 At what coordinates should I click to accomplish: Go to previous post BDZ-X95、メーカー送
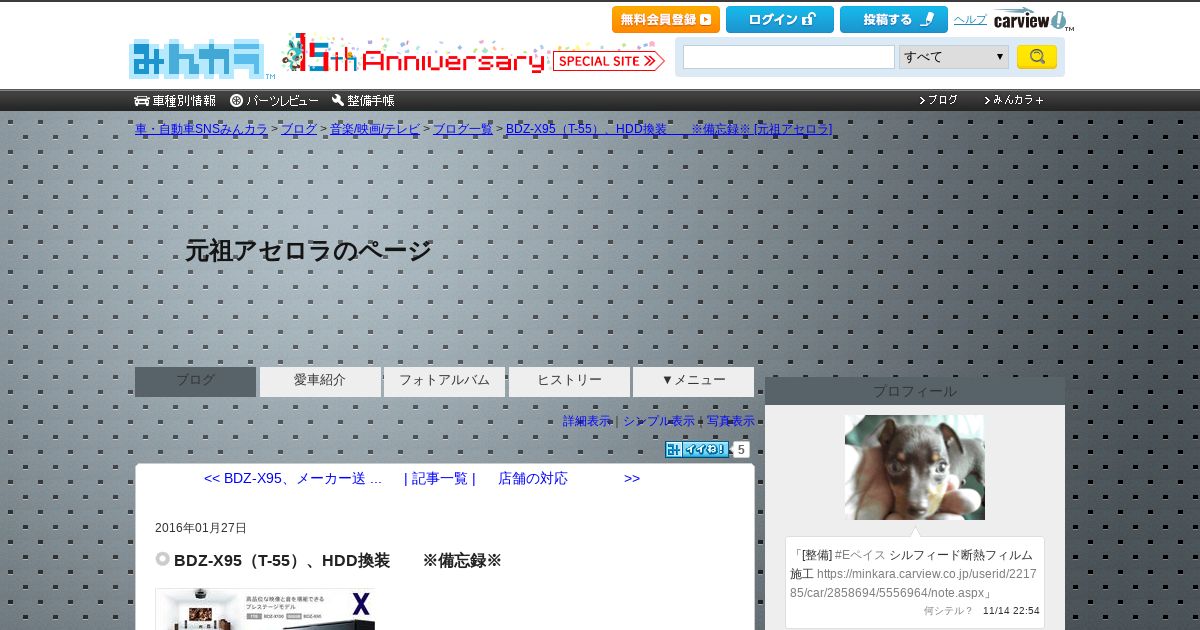pyautogui.click(x=293, y=479)
